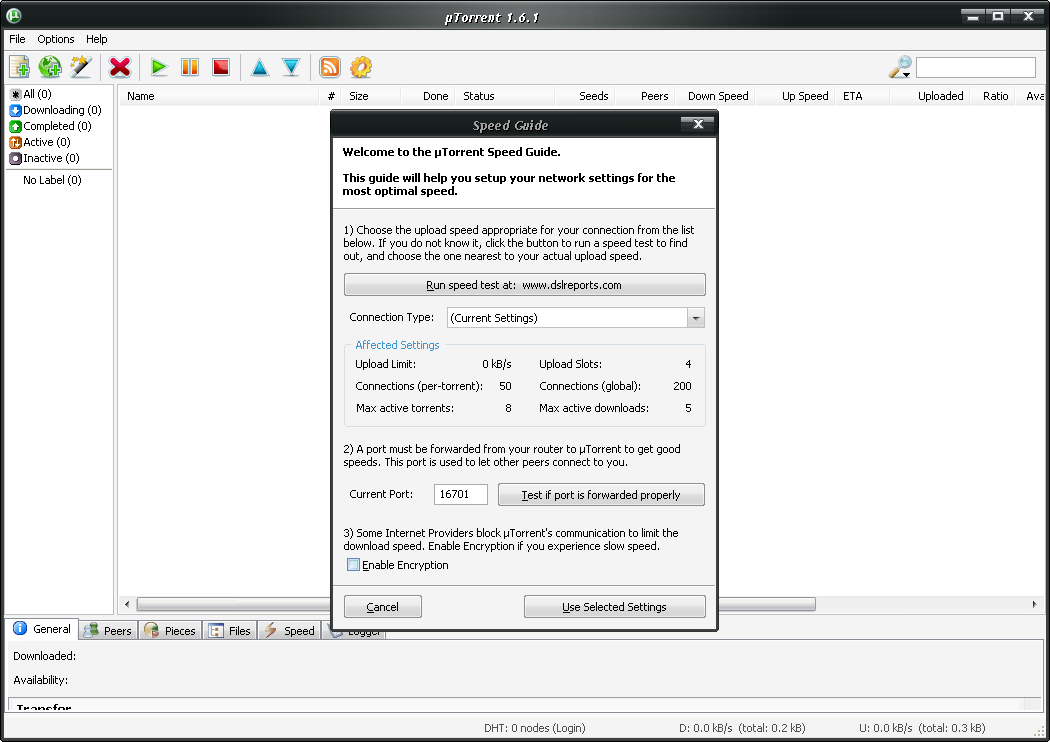Screen dimensions: 1050x742
Task: Sort the torrent list by the Name column
Action: (220, 96)
